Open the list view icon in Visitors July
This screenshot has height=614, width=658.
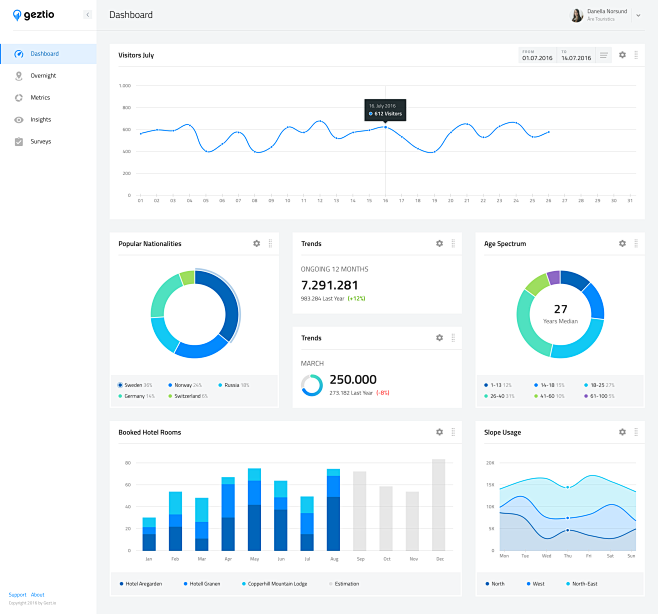coord(603,55)
